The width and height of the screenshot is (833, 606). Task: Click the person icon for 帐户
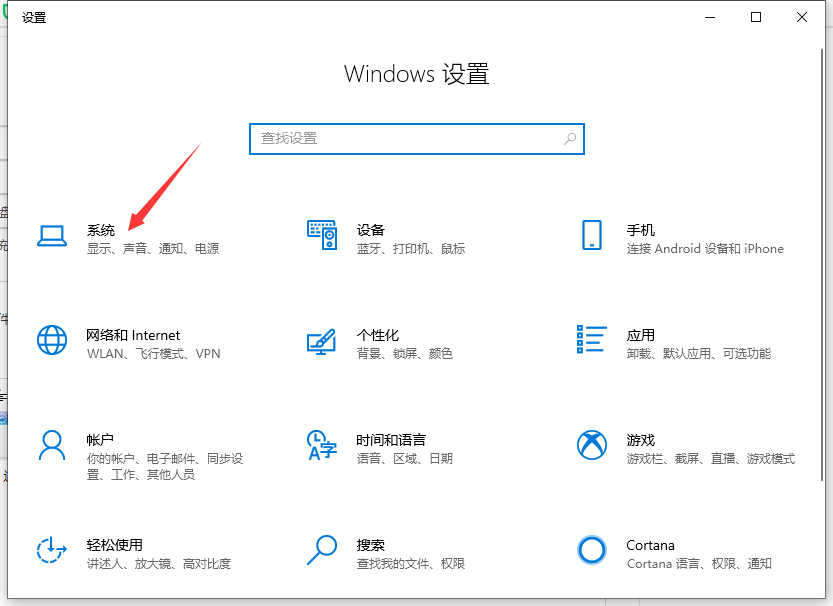click(51, 445)
